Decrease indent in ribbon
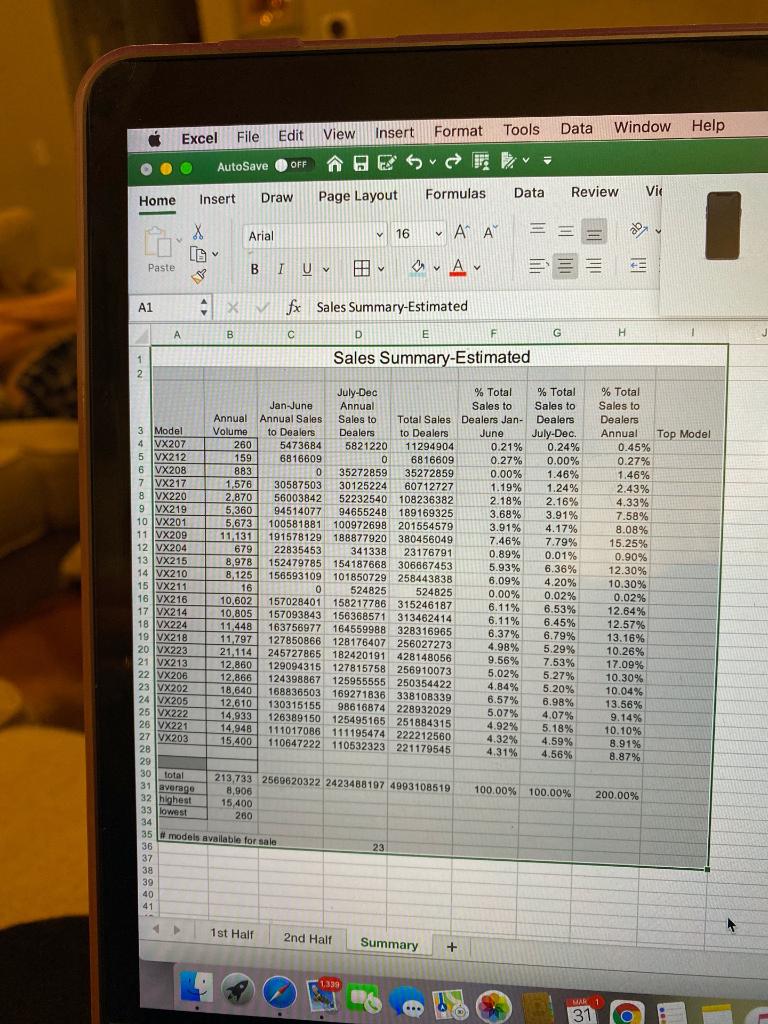 tap(638, 265)
